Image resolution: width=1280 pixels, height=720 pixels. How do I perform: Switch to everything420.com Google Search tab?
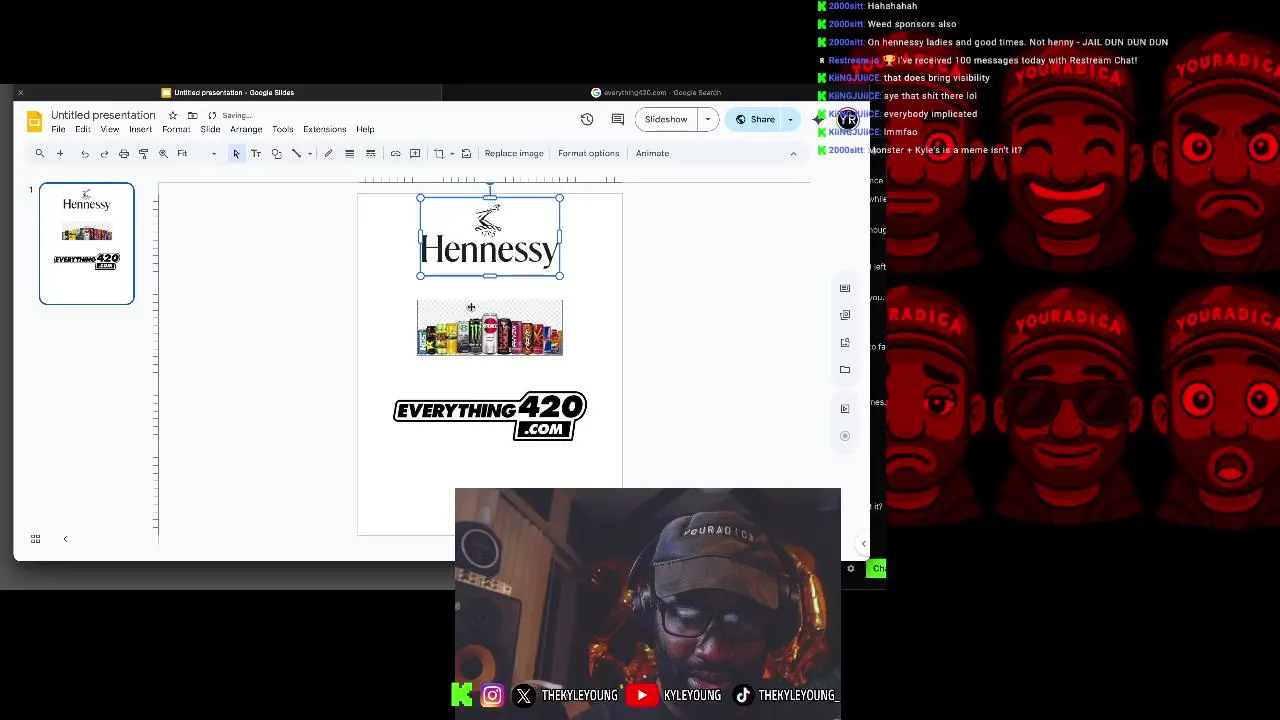coord(655,92)
